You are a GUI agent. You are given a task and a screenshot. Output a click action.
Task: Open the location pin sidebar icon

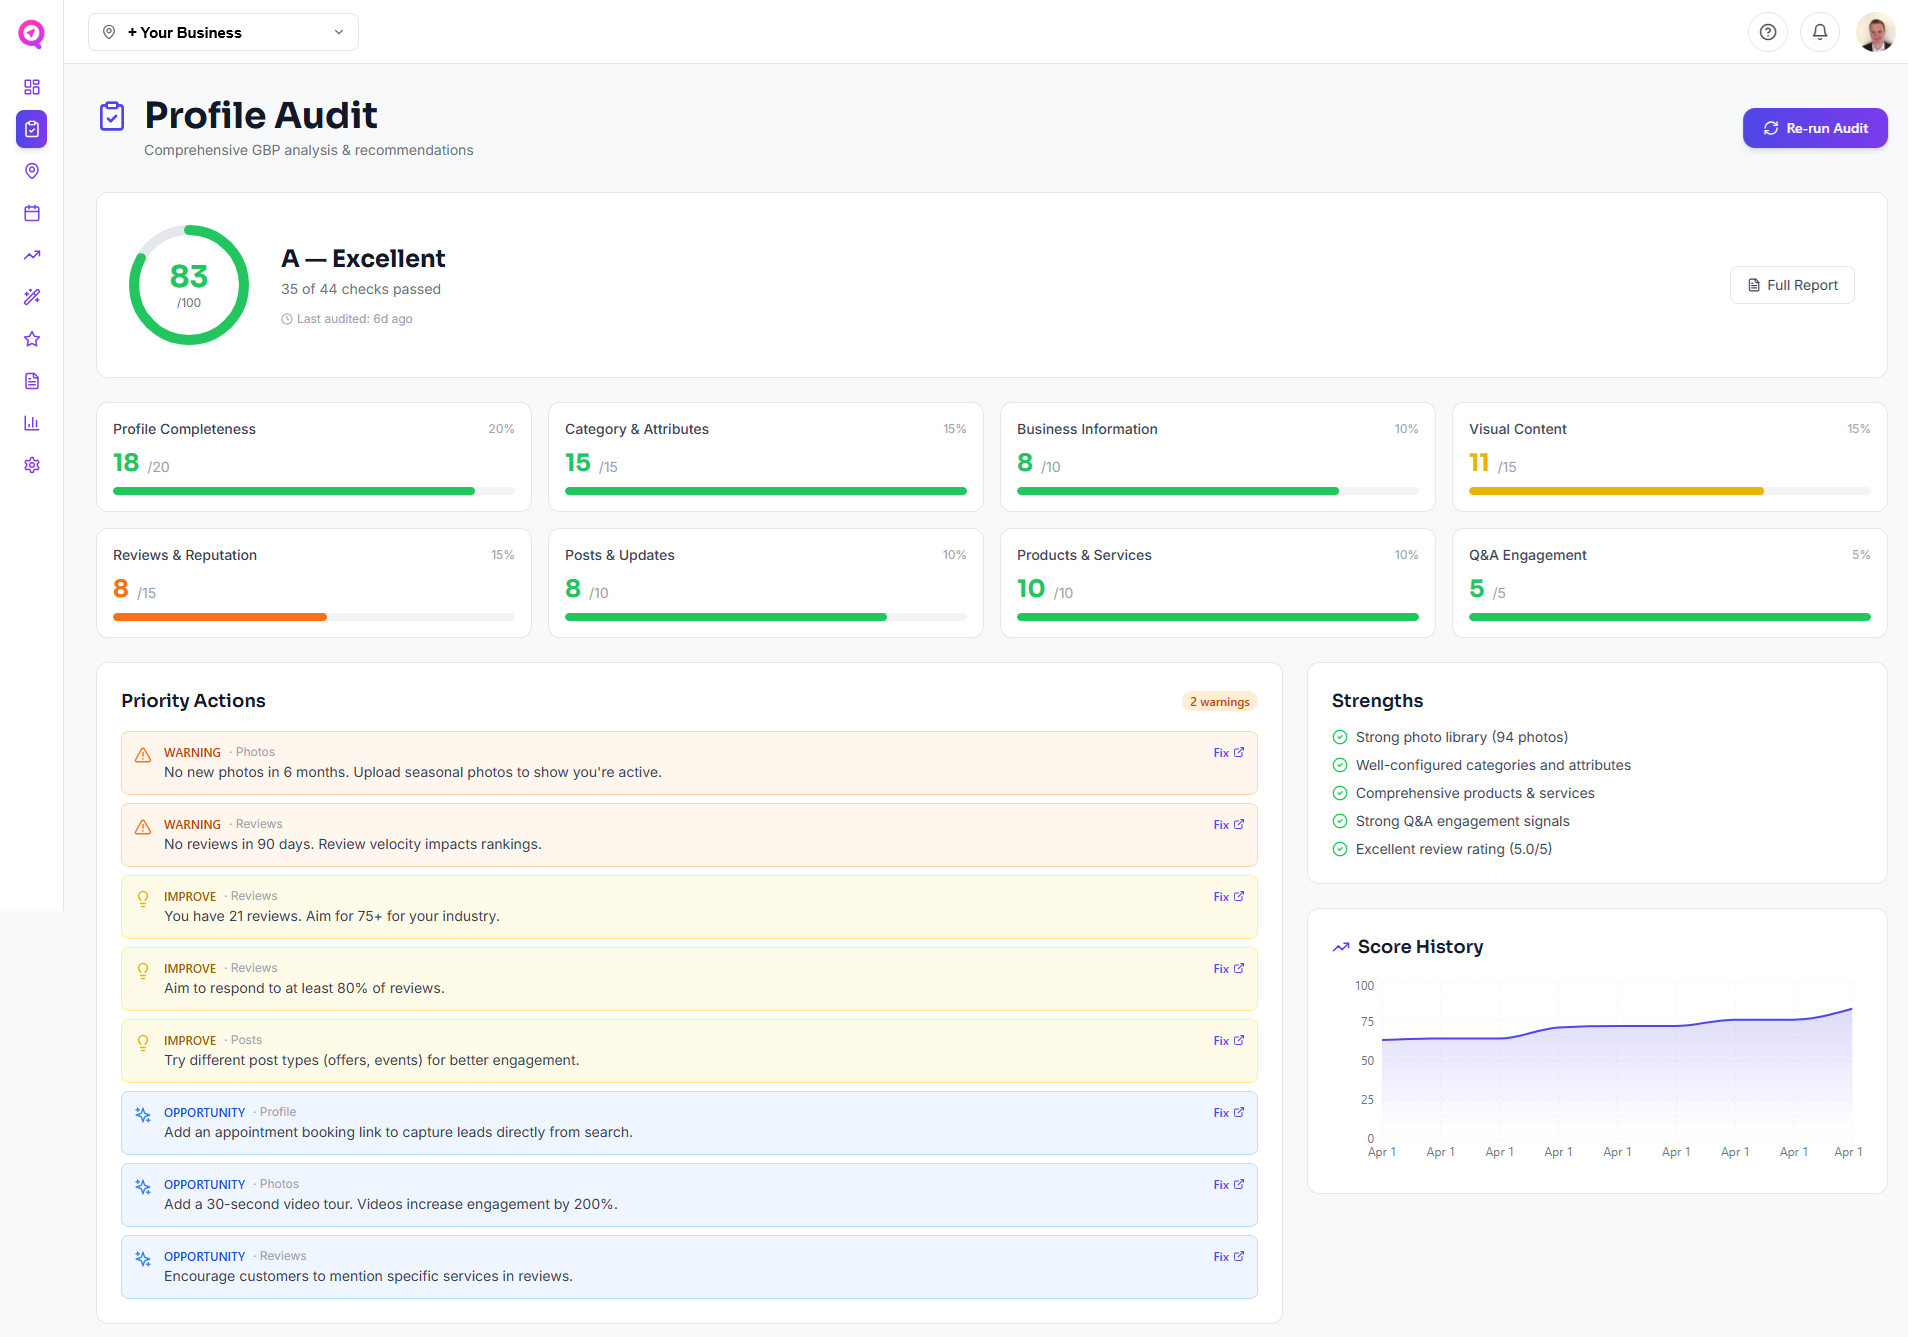tap(31, 171)
